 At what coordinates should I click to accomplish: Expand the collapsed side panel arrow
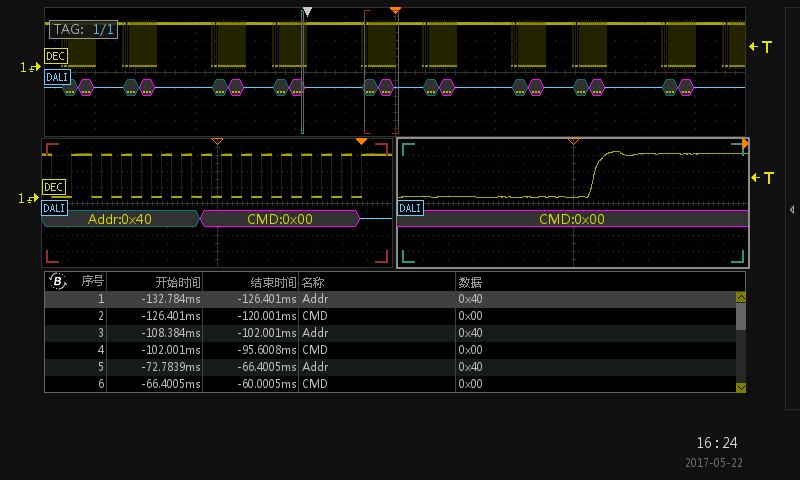click(792, 210)
